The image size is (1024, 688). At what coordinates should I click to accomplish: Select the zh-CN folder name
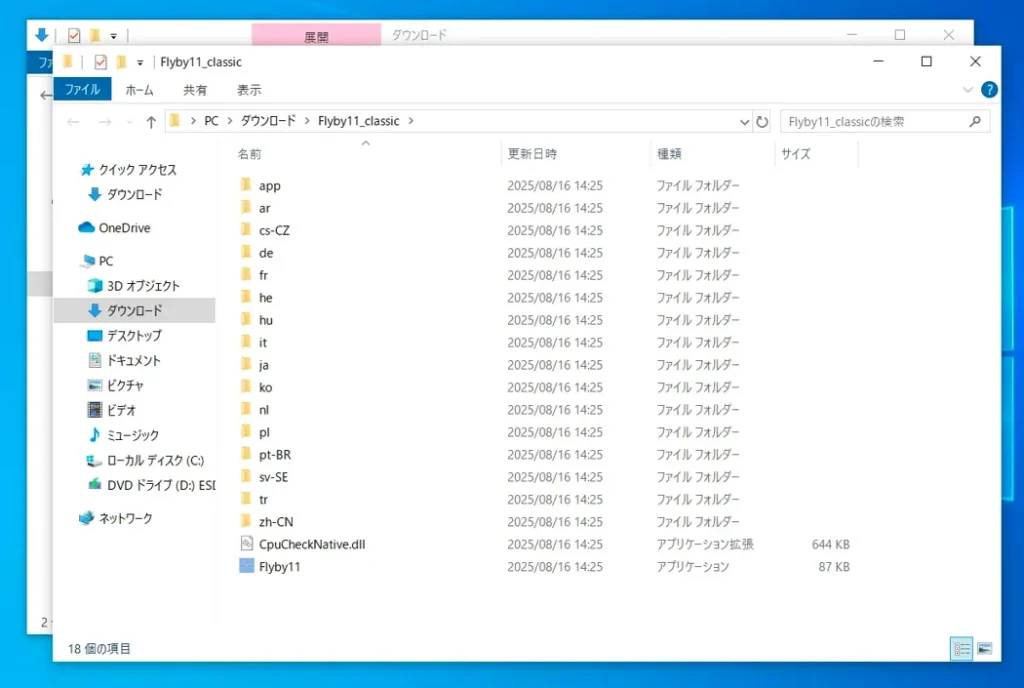point(276,522)
